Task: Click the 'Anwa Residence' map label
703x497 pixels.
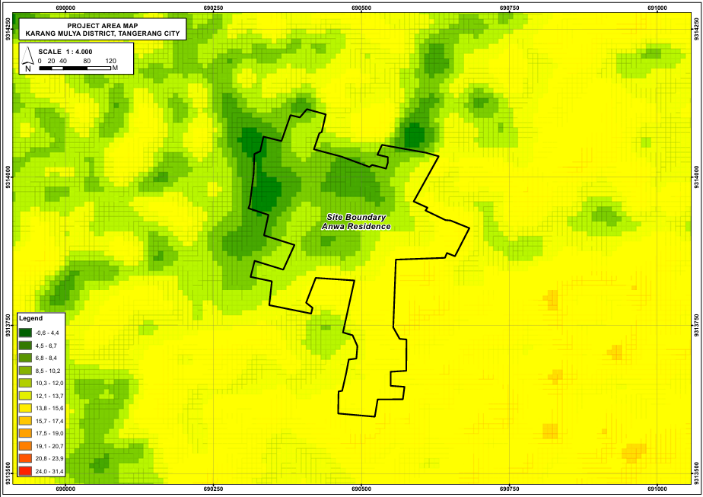Action: [356, 226]
